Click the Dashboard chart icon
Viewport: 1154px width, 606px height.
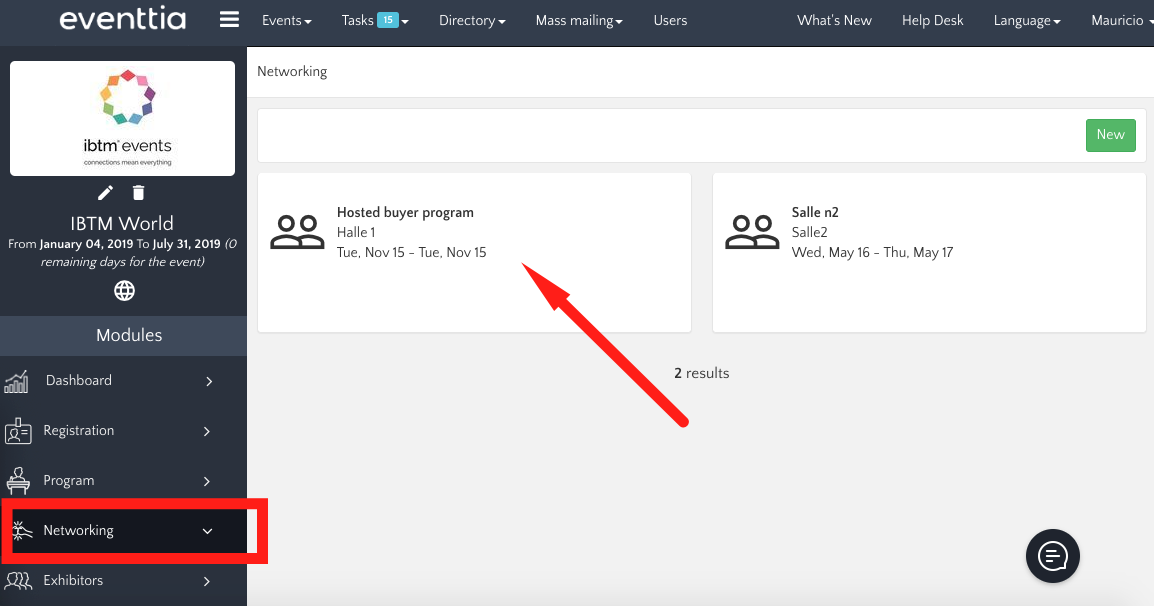pos(17,381)
